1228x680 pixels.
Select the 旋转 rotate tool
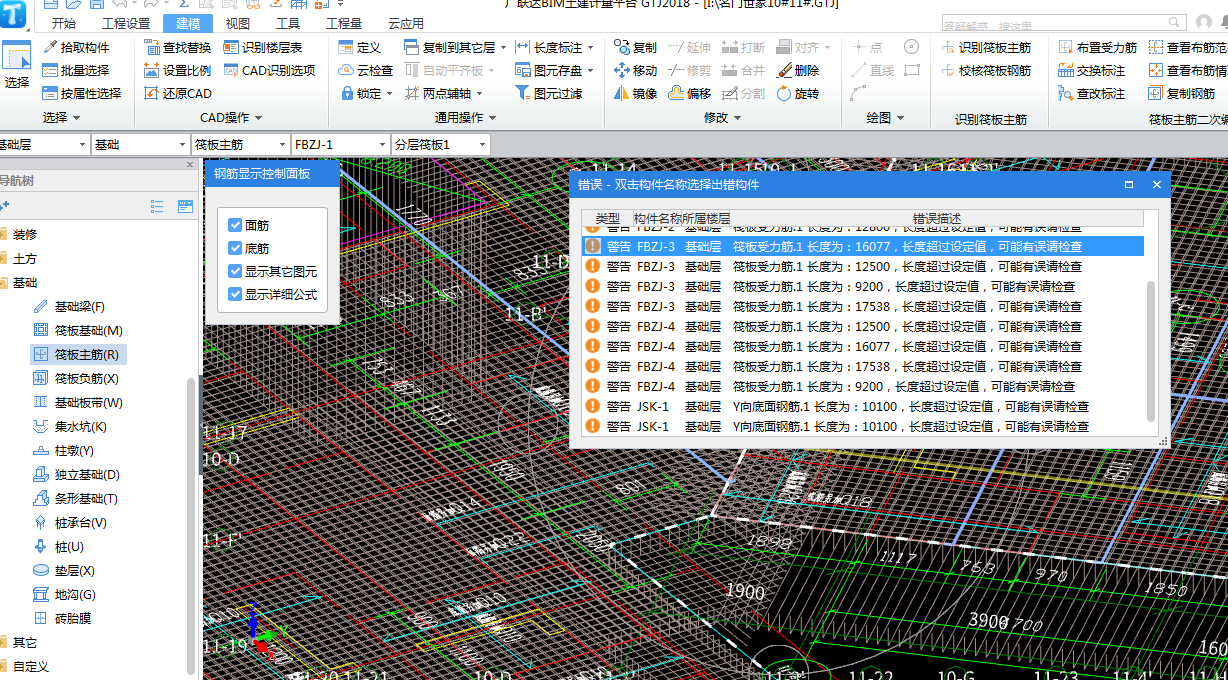point(797,93)
